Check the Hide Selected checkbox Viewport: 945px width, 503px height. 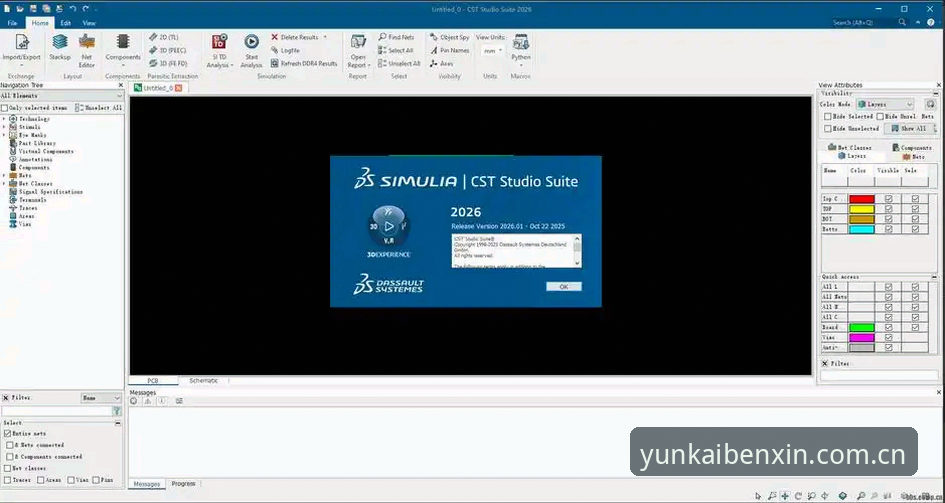pyautogui.click(x=827, y=116)
